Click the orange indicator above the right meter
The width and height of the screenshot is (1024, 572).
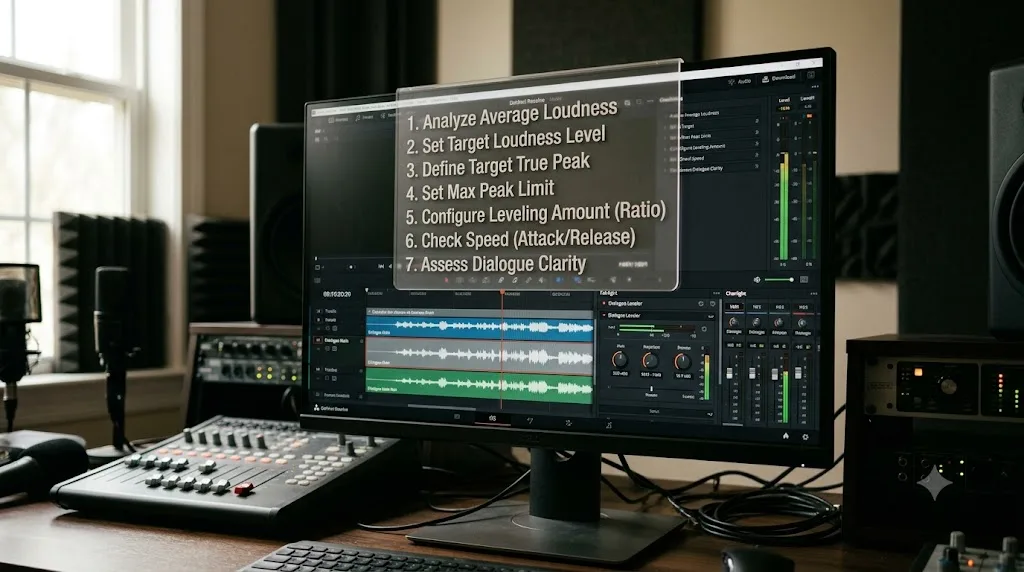click(810, 116)
